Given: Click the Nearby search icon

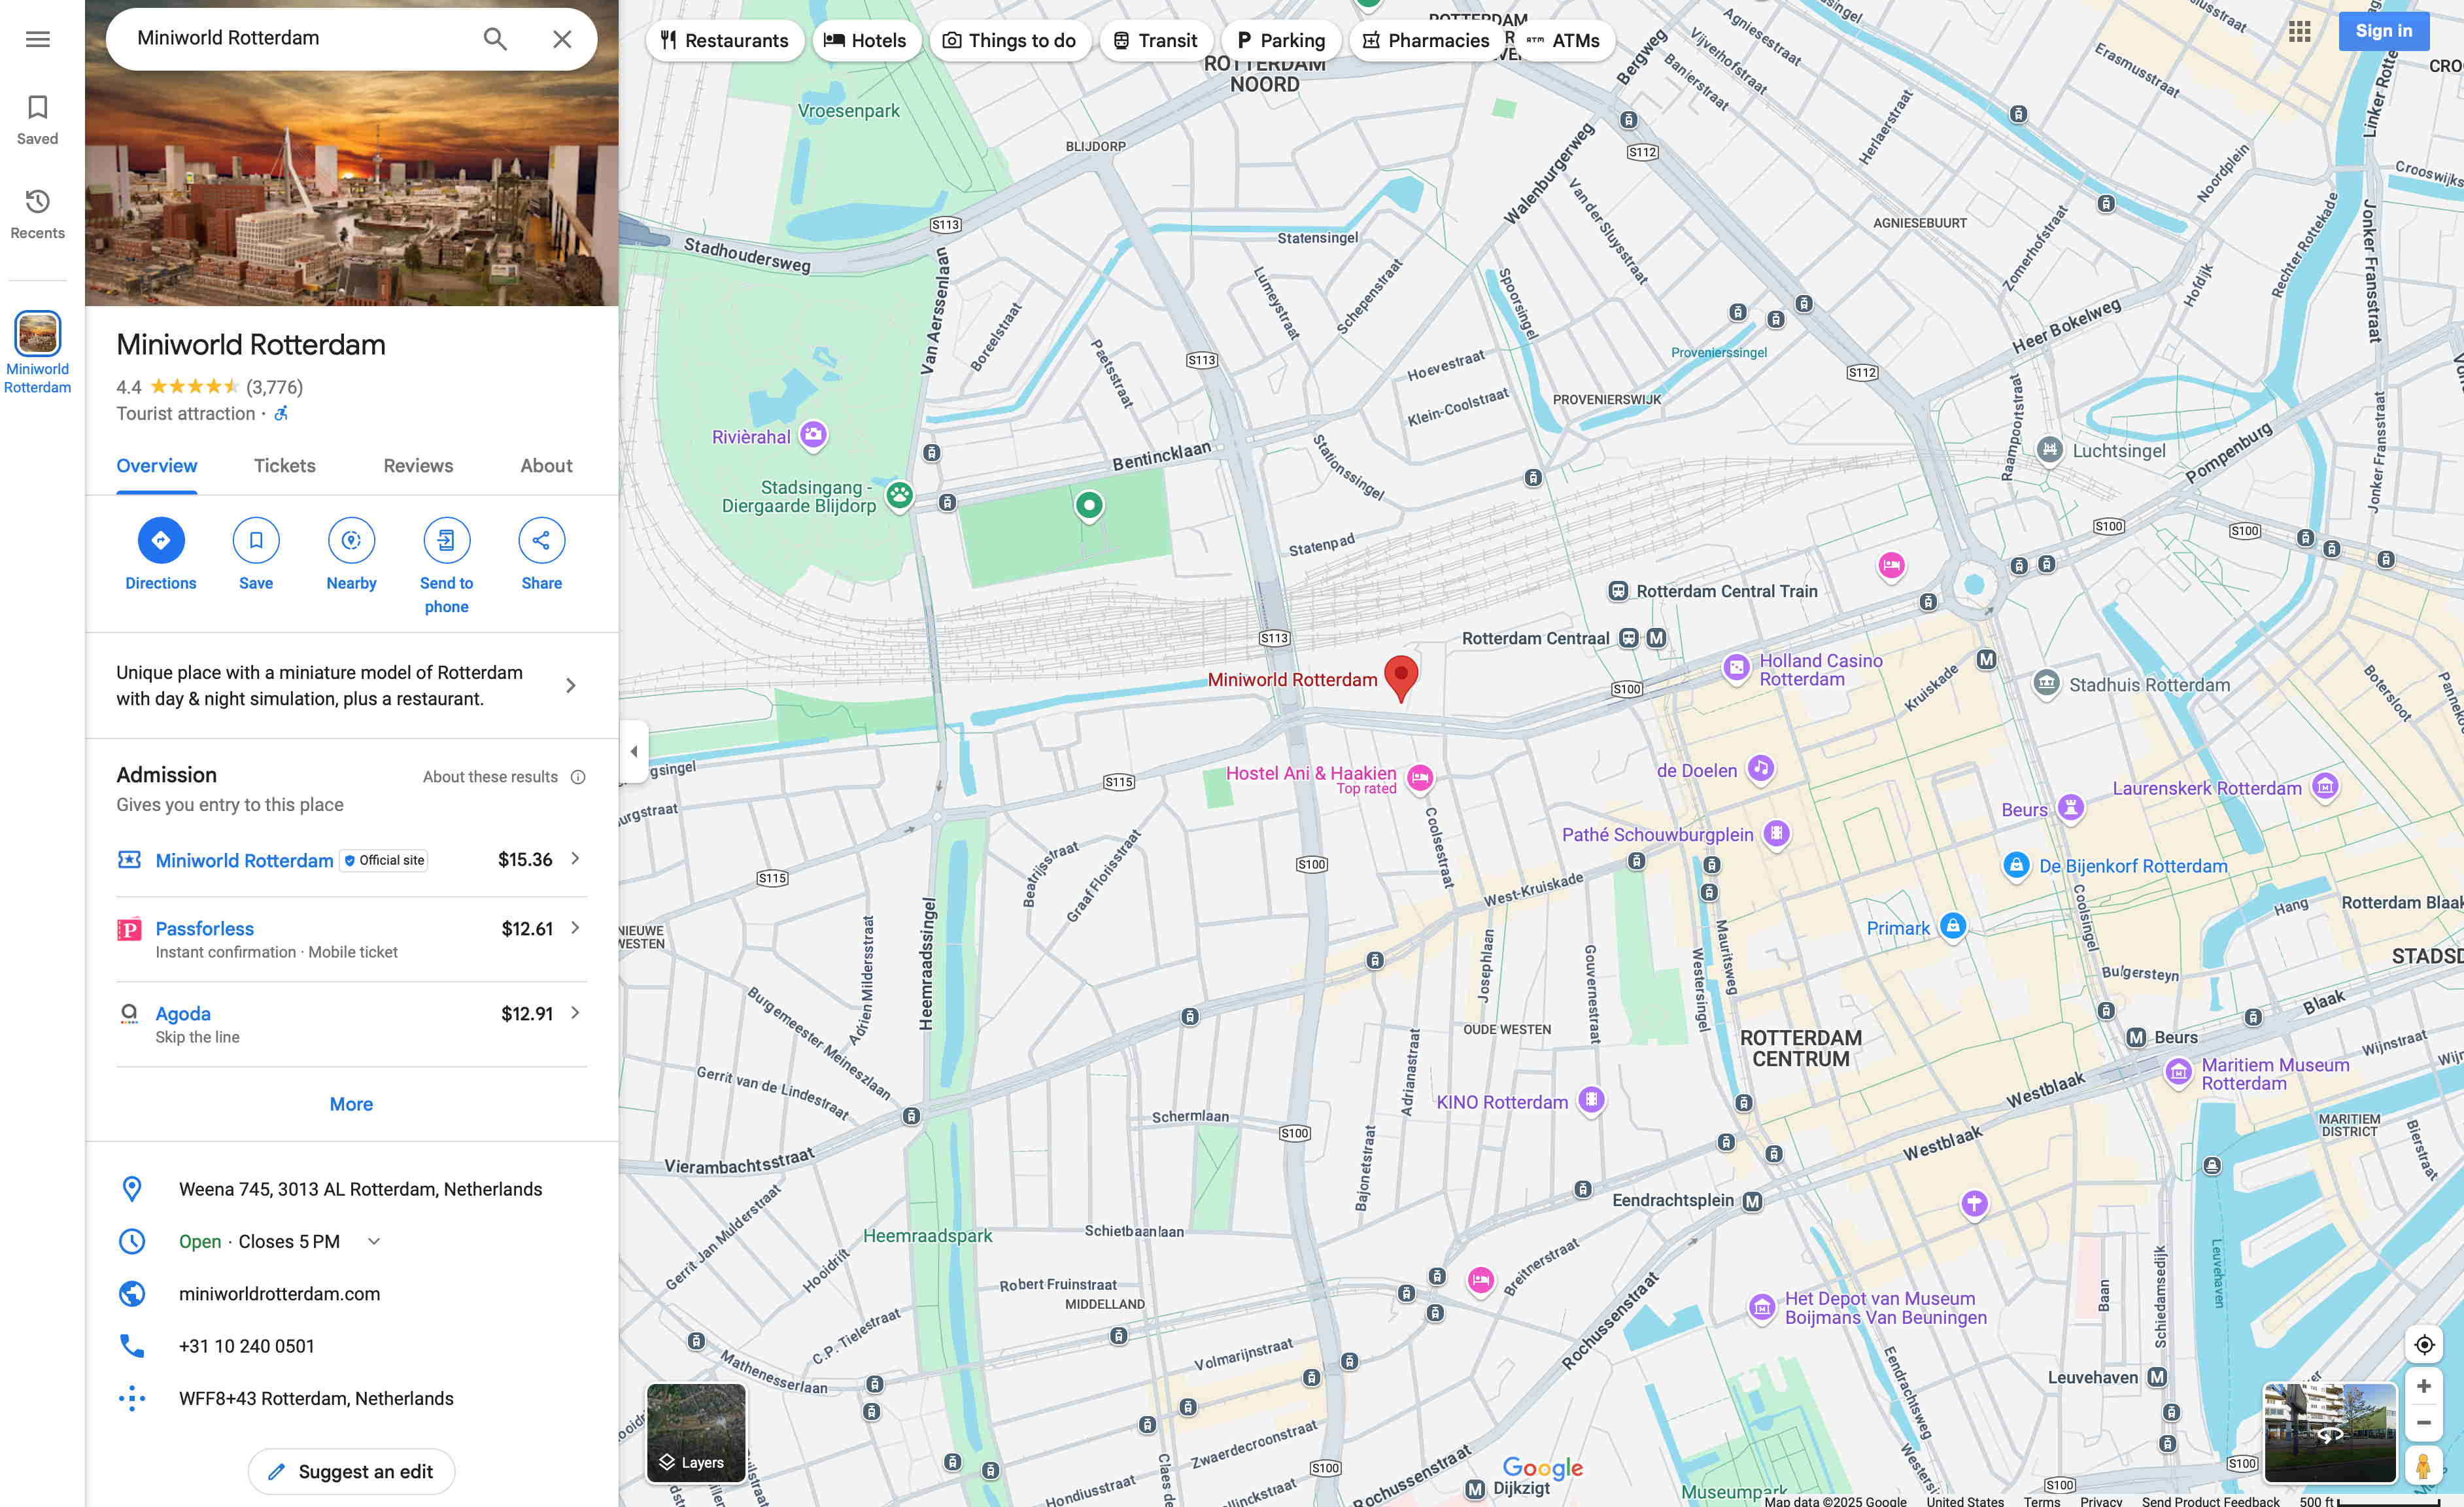Looking at the screenshot, I should [x=351, y=541].
